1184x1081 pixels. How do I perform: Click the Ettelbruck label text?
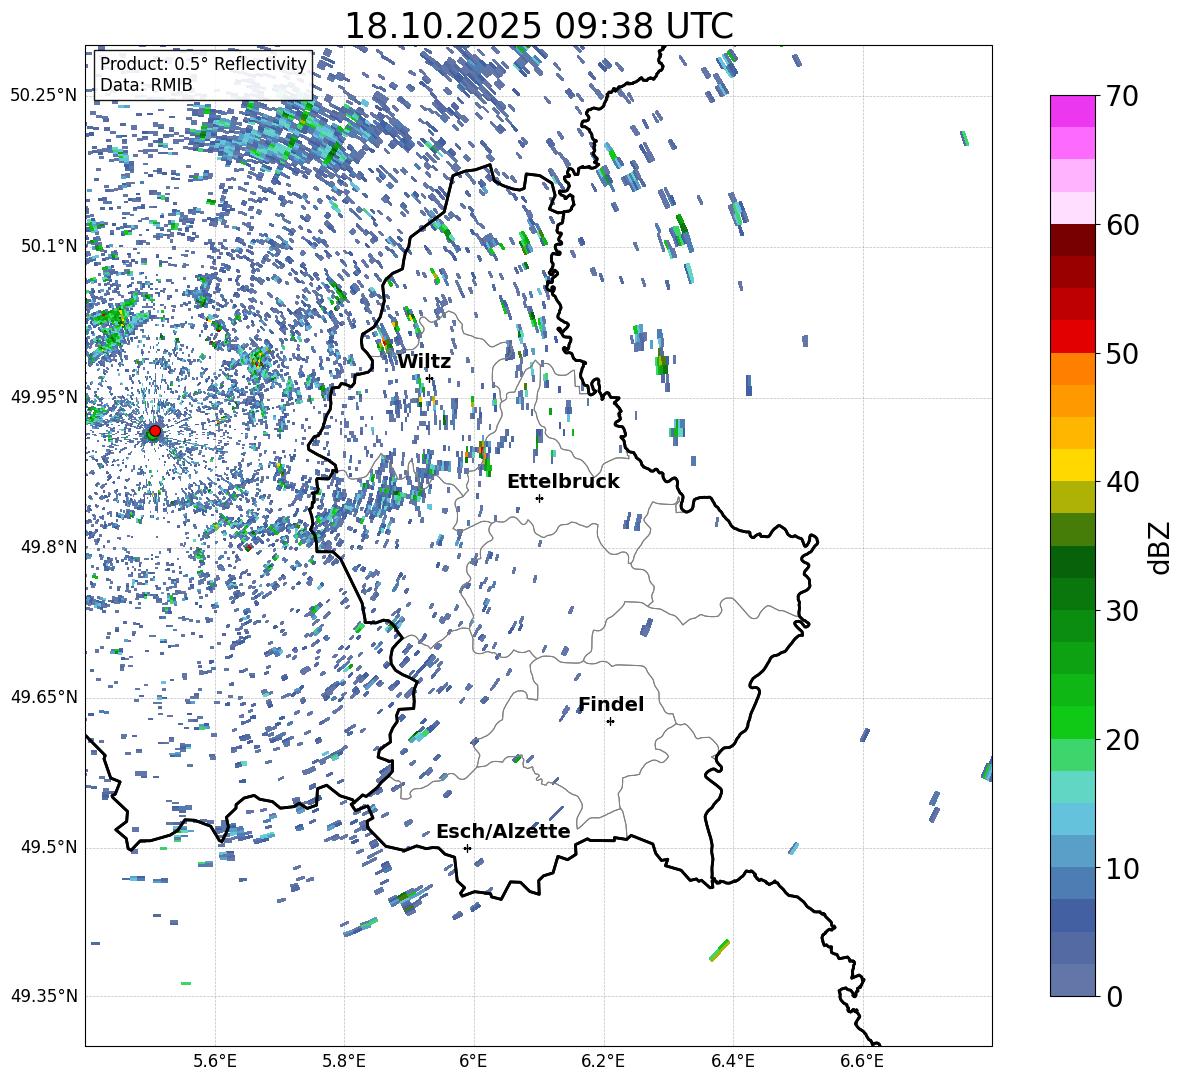tap(563, 481)
